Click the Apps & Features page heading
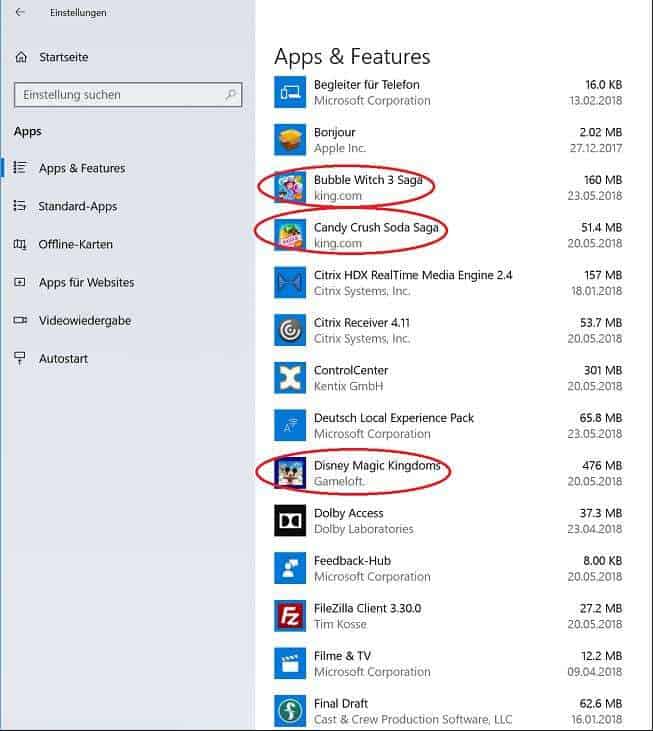The height and width of the screenshot is (731, 653). (352, 56)
